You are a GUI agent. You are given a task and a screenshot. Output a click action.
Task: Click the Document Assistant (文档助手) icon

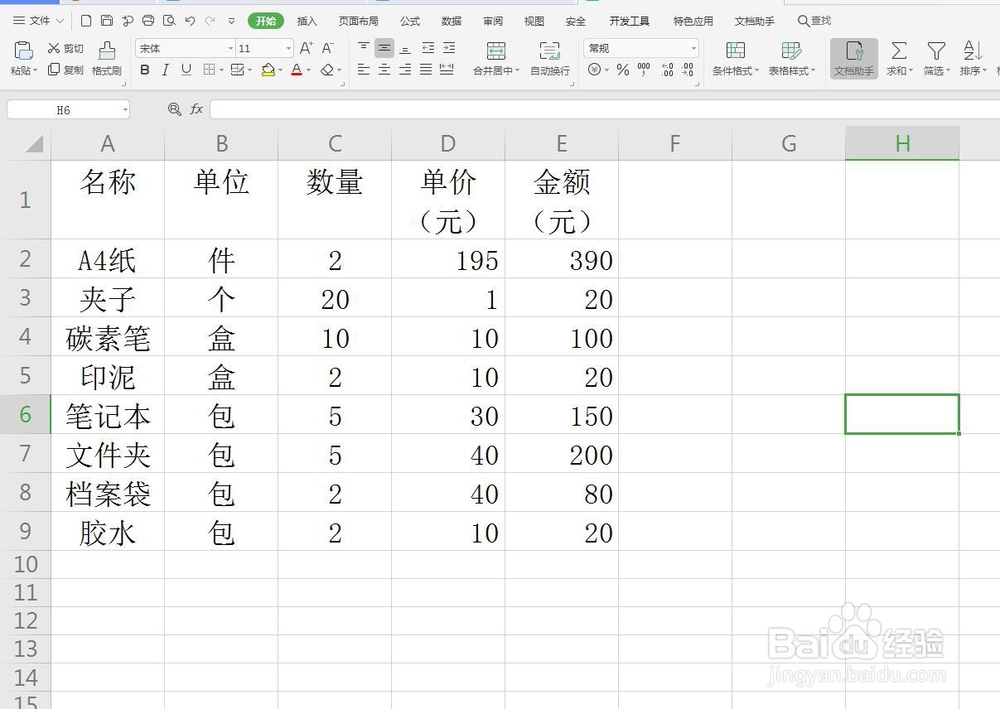pyautogui.click(x=853, y=60)
